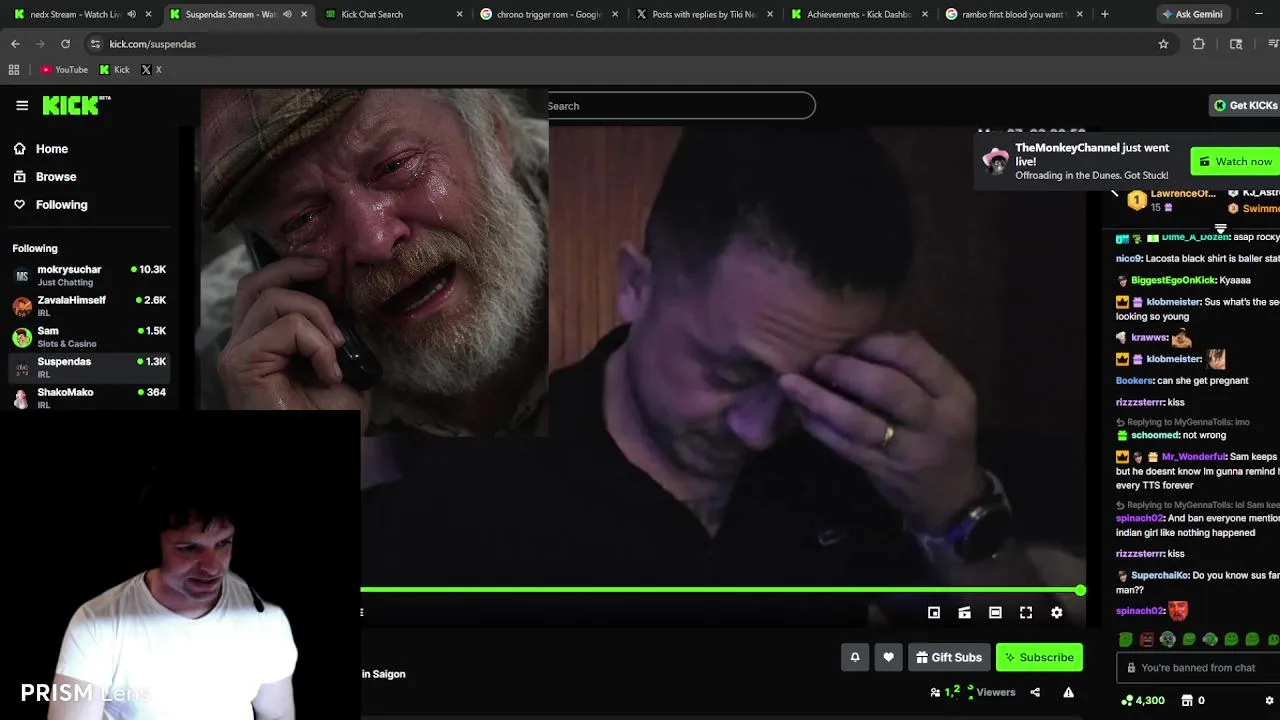
Task: Open the browser extensions puzzle icon
Action: tap(1198, 44)
